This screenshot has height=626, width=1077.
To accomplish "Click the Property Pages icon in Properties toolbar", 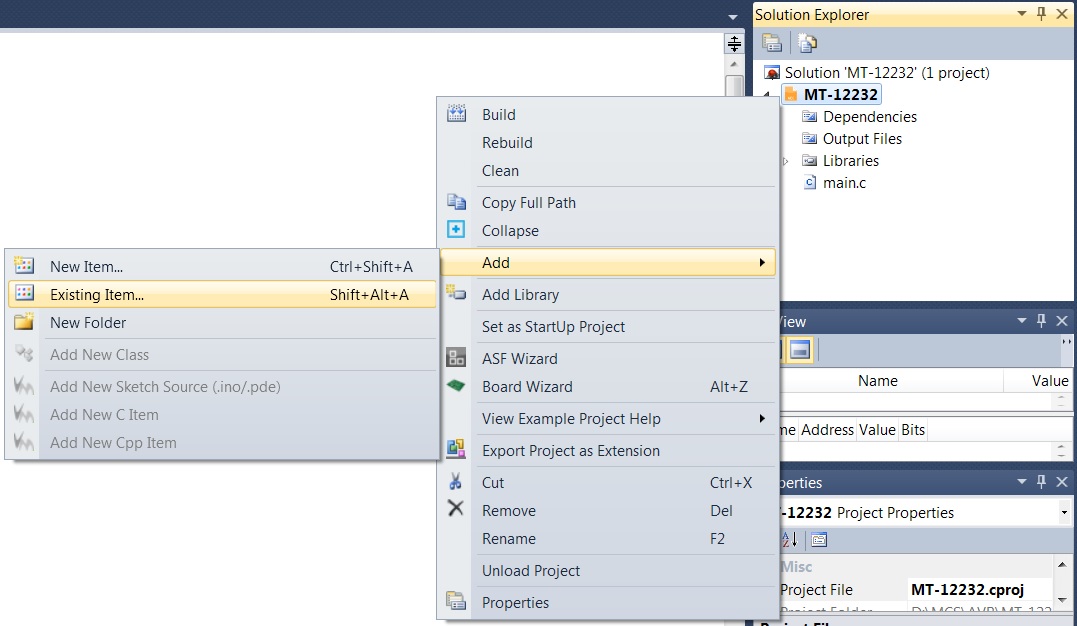I will 819,540.
